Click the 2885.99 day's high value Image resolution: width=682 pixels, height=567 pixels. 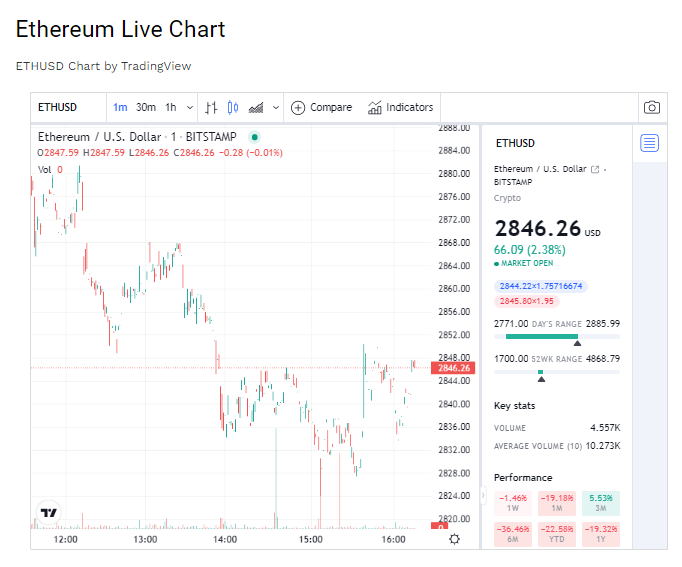603,324
